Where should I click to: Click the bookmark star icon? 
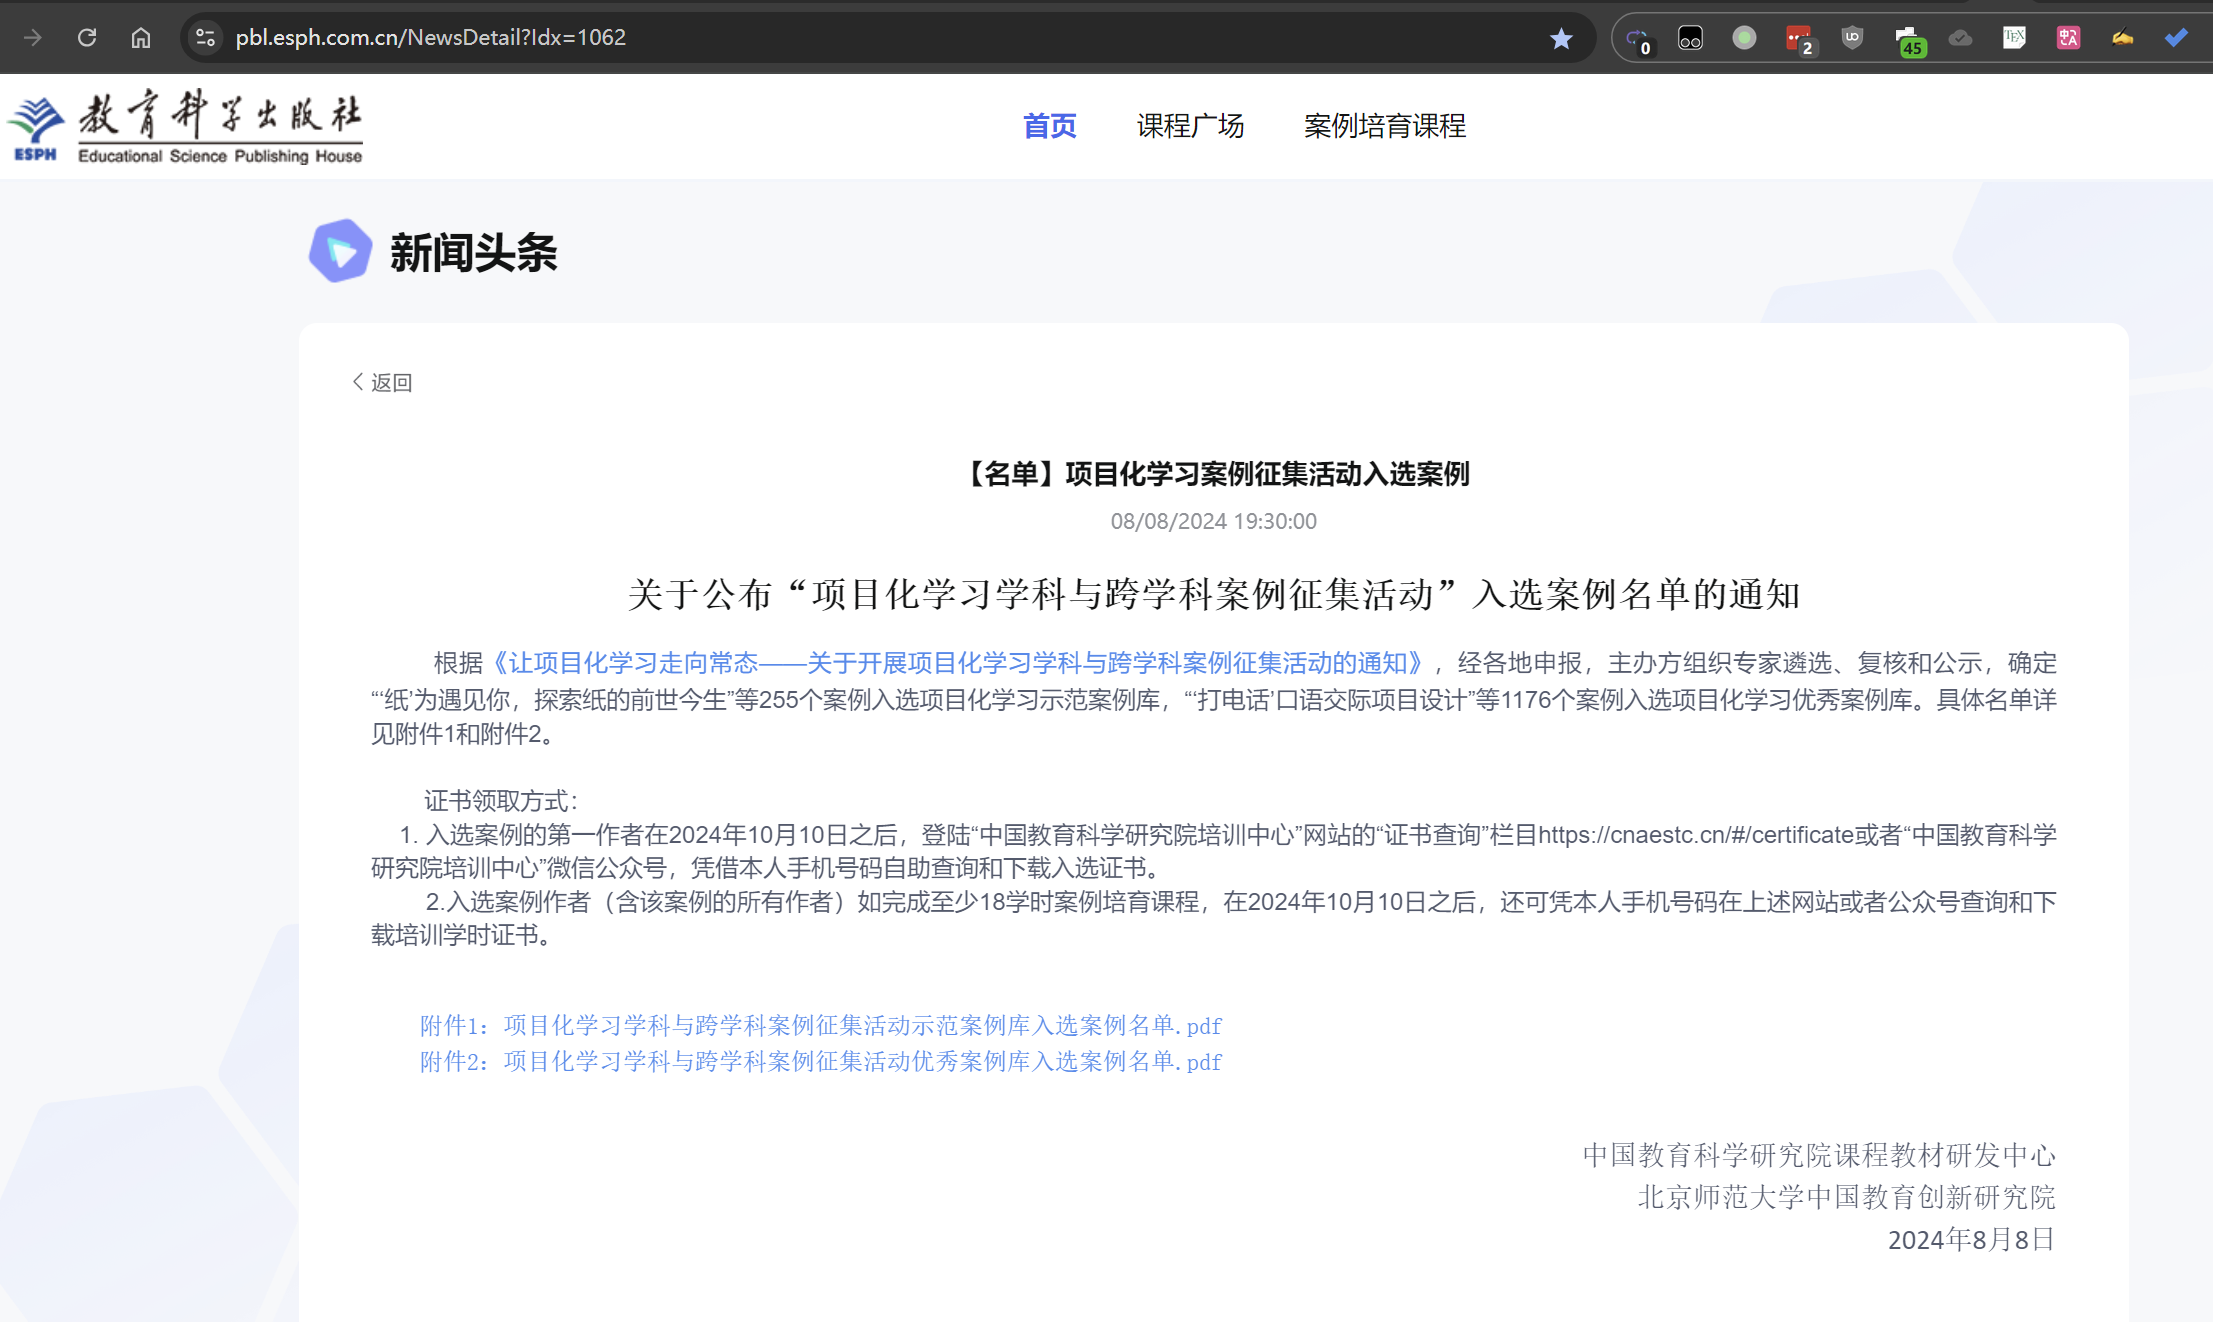click(1561, 38)
